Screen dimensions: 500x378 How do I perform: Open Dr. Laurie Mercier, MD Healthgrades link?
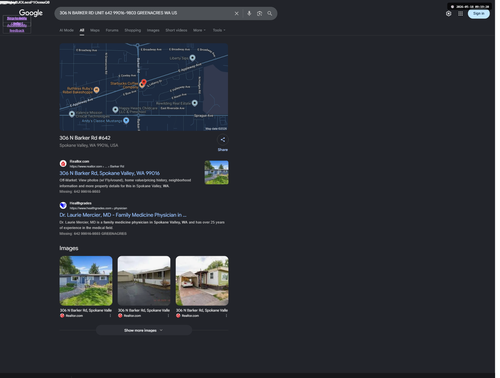[x=123, y=215]
